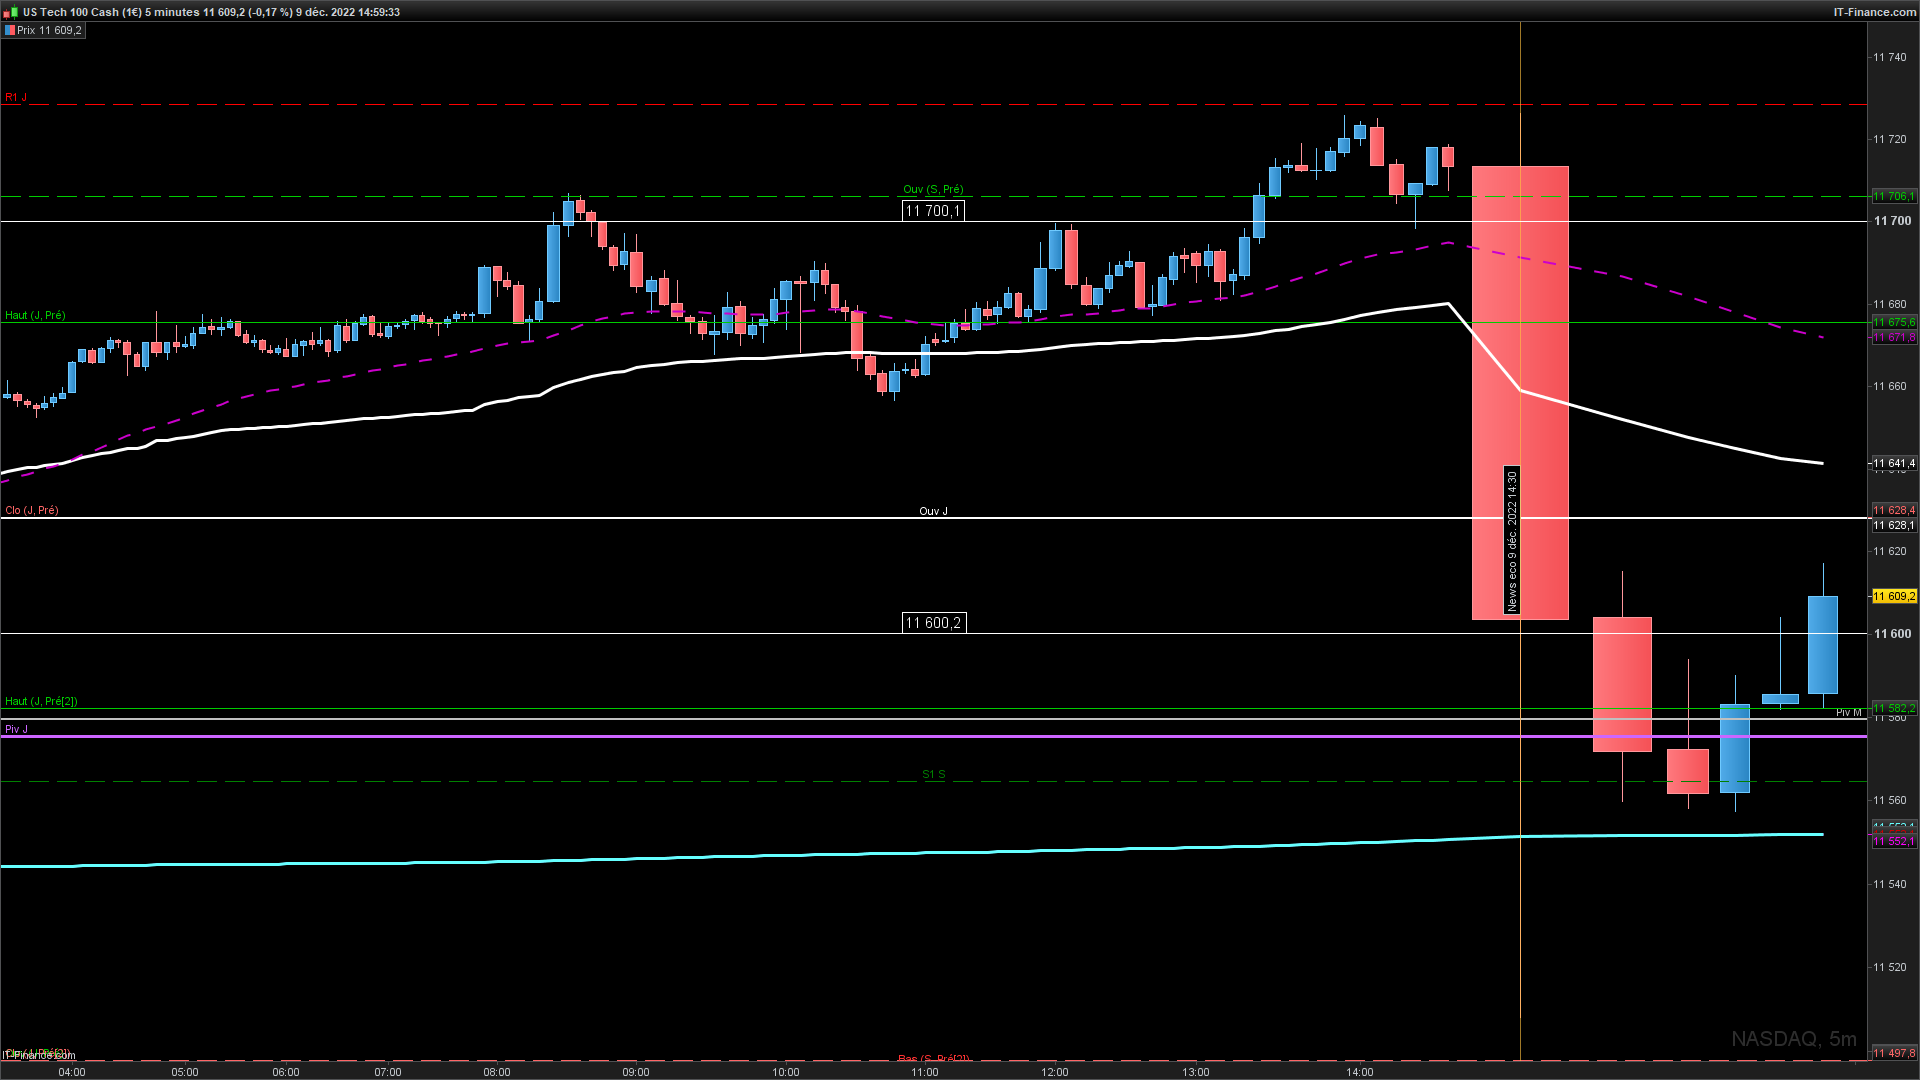Select the Ouv J line label
This screenshot has width=1920, height=1080.
(x=933, y=511)
